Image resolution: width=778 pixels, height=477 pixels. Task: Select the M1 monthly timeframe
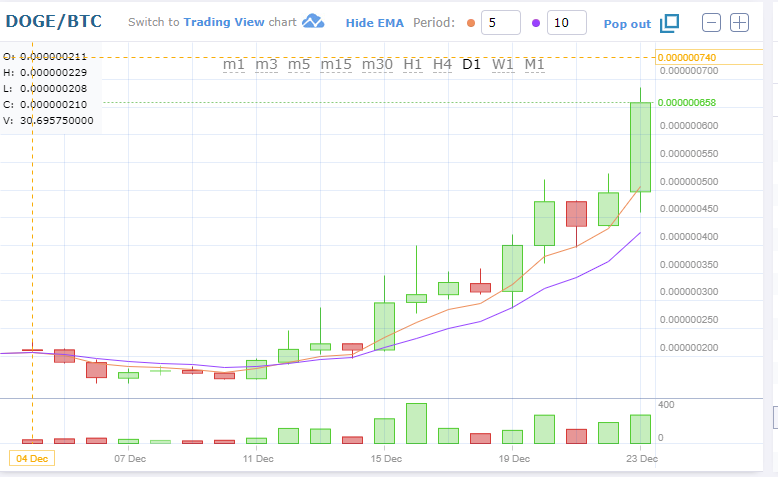tap(534, 65)
